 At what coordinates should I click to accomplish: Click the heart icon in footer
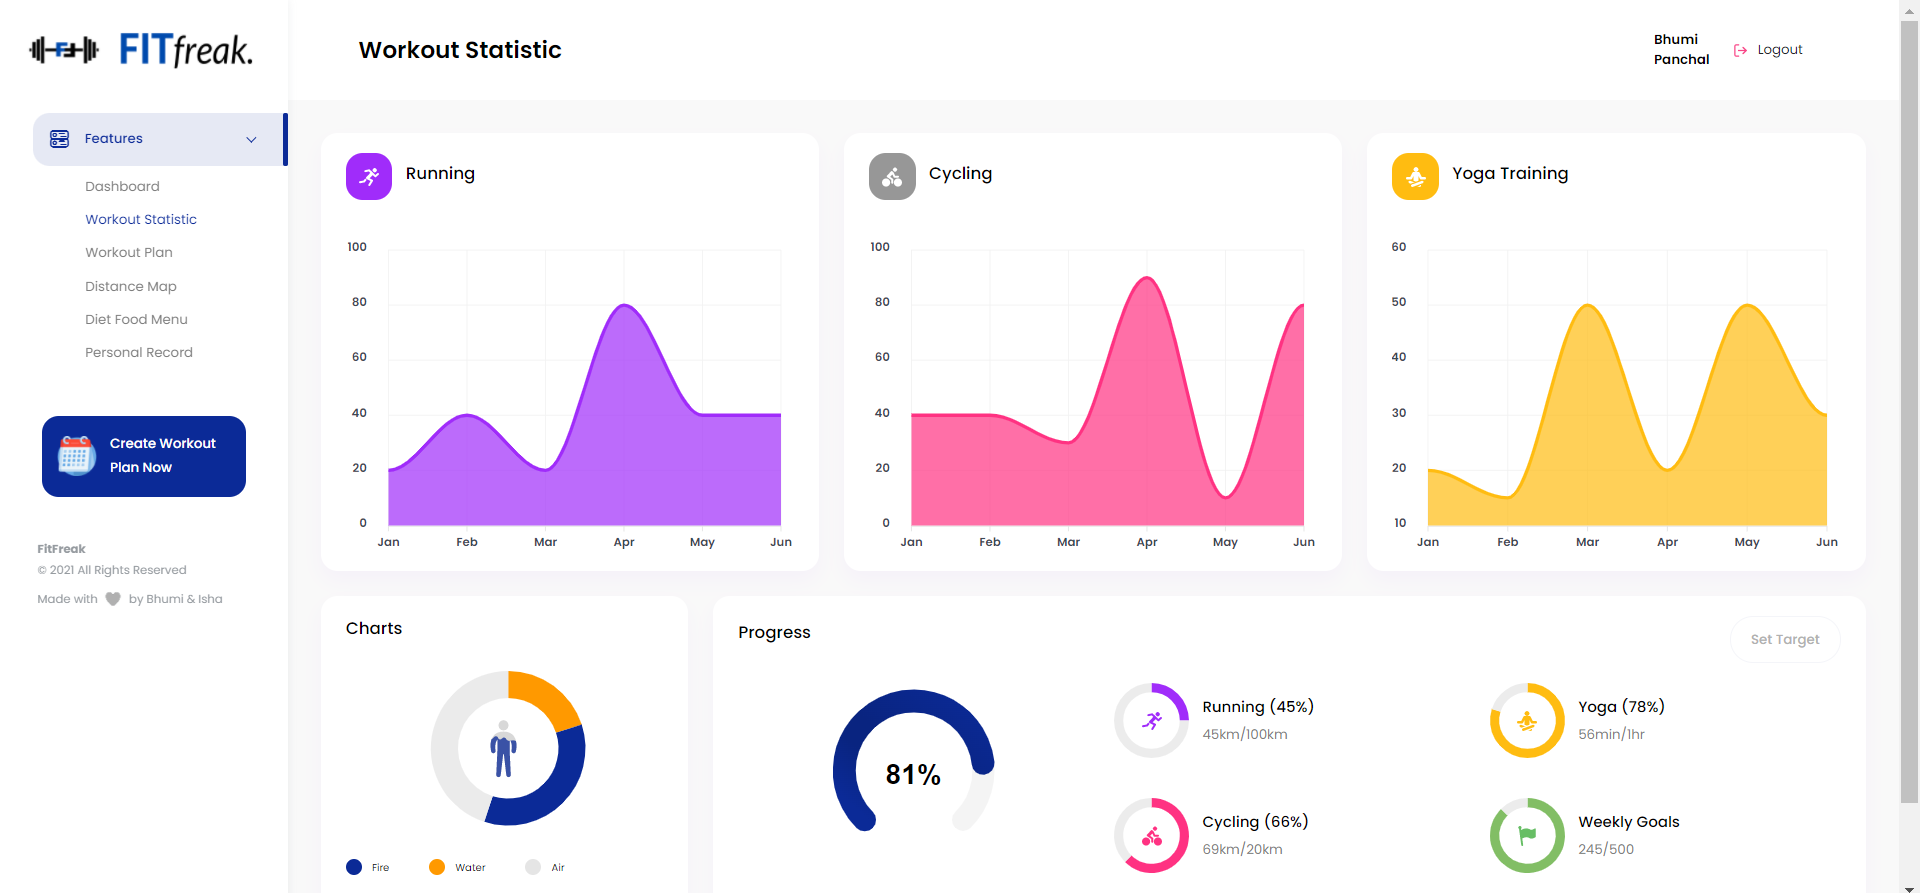pos(113,599)
